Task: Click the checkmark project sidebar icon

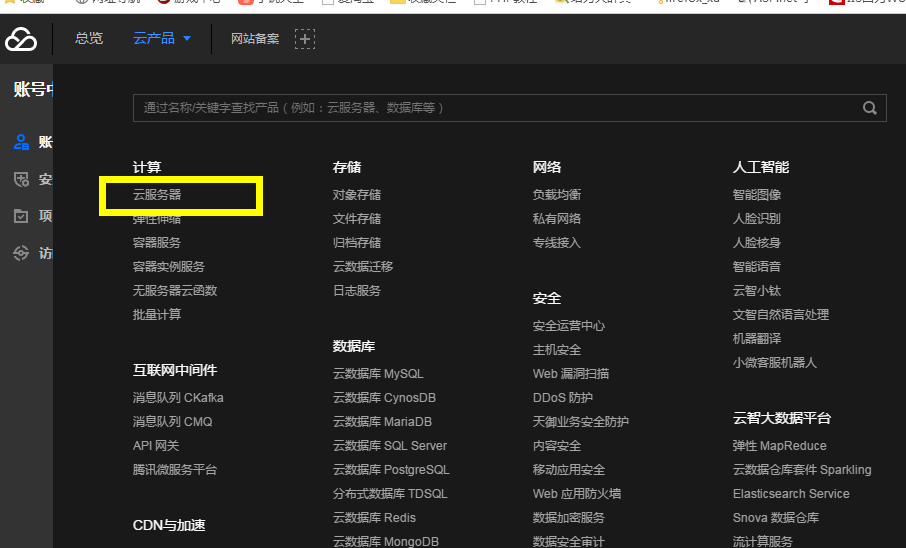Action: tap(21, 216)
